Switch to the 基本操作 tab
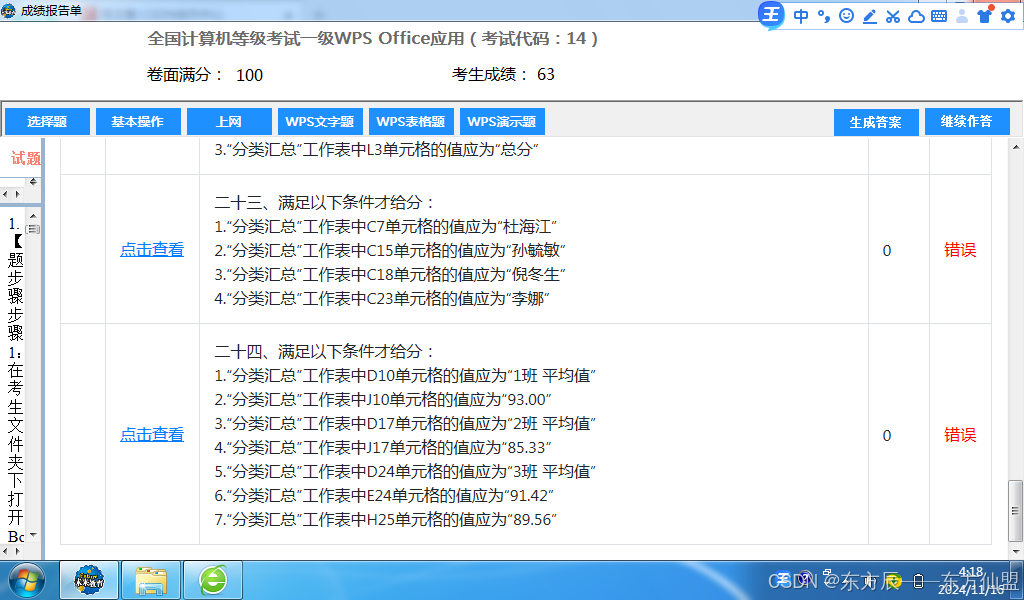Screen dimensions: 1024x600 138,121
